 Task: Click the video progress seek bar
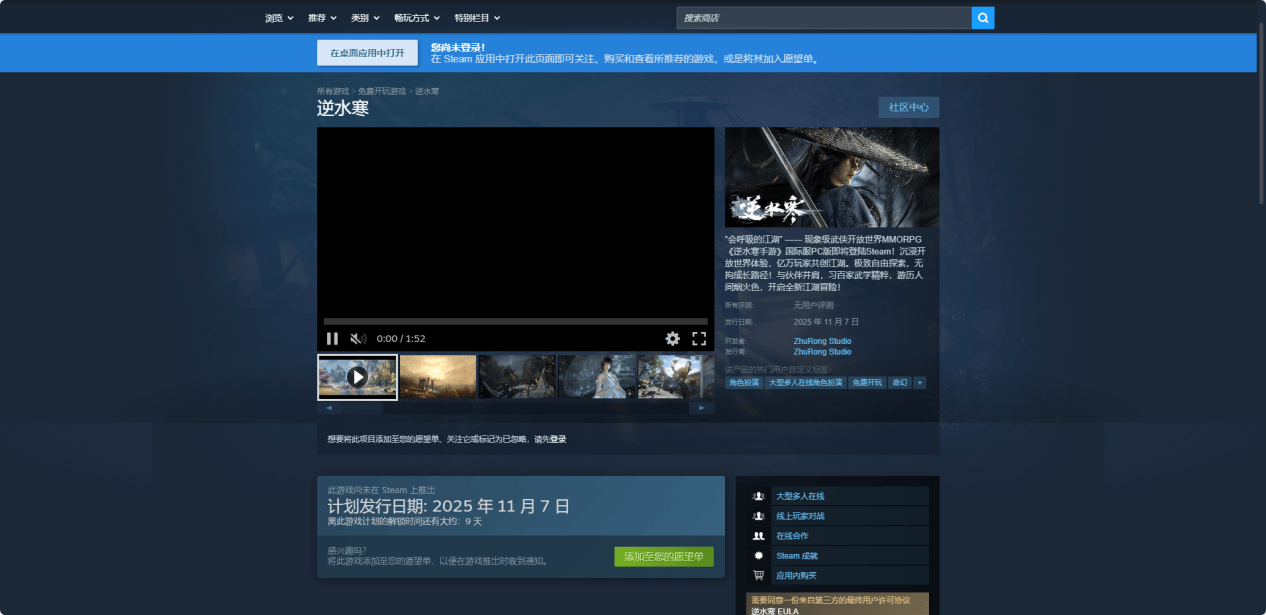click(515, 322)
